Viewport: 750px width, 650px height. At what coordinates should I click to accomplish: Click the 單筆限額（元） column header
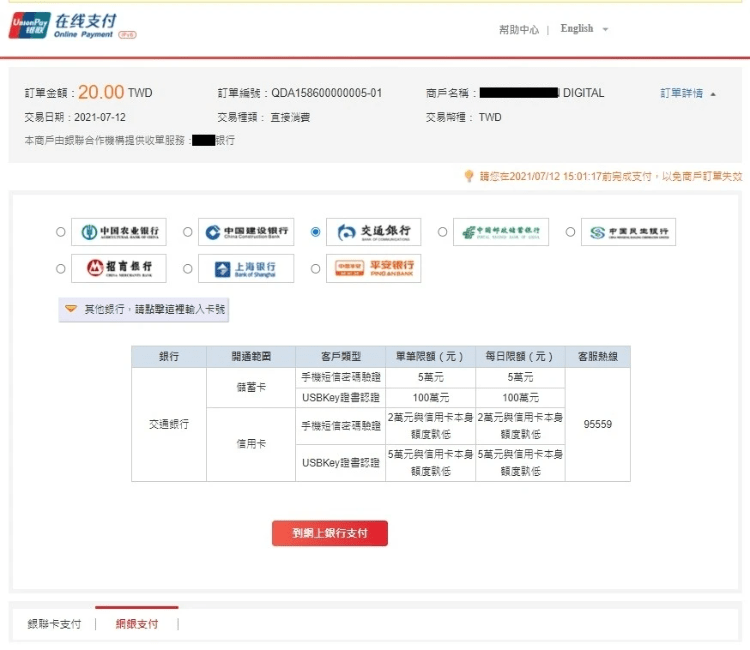pyautogui.click(x=430, y=356)
